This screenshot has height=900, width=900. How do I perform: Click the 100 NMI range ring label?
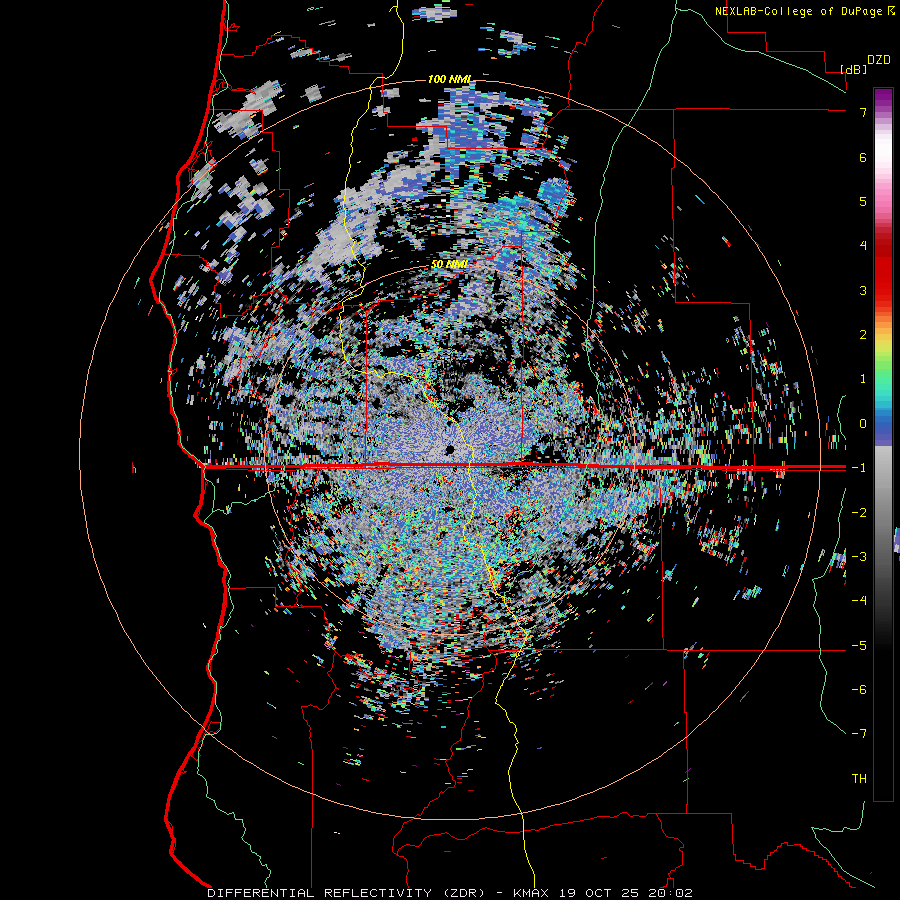click(x=450, y=79)
